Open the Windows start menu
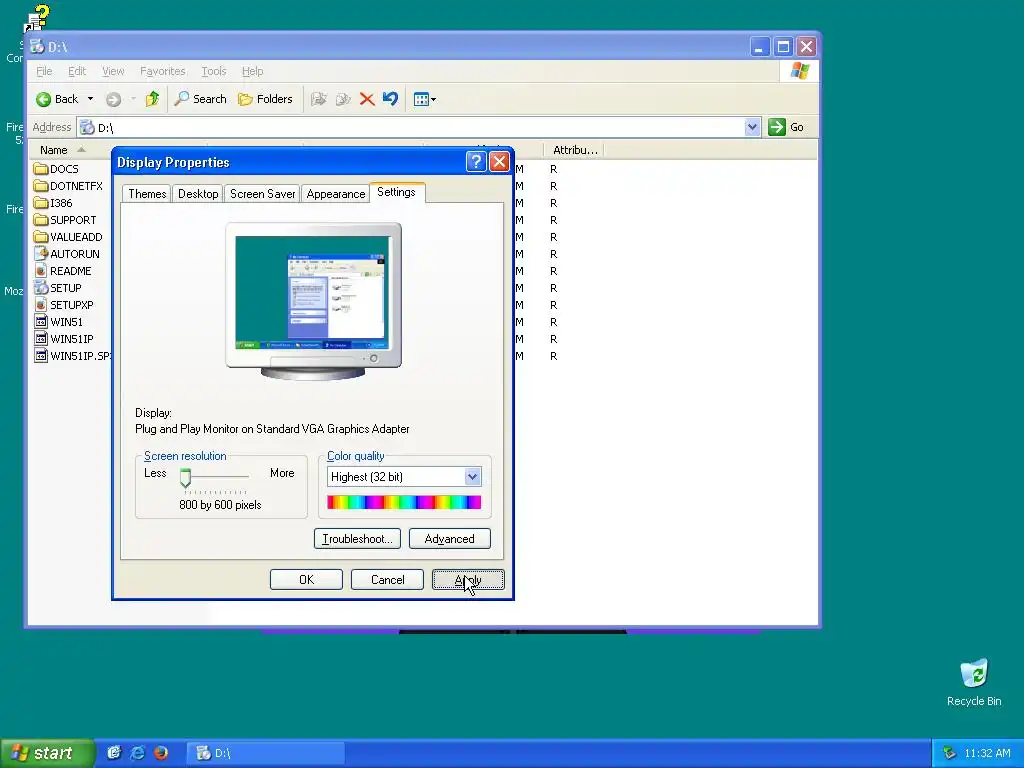 46,753
